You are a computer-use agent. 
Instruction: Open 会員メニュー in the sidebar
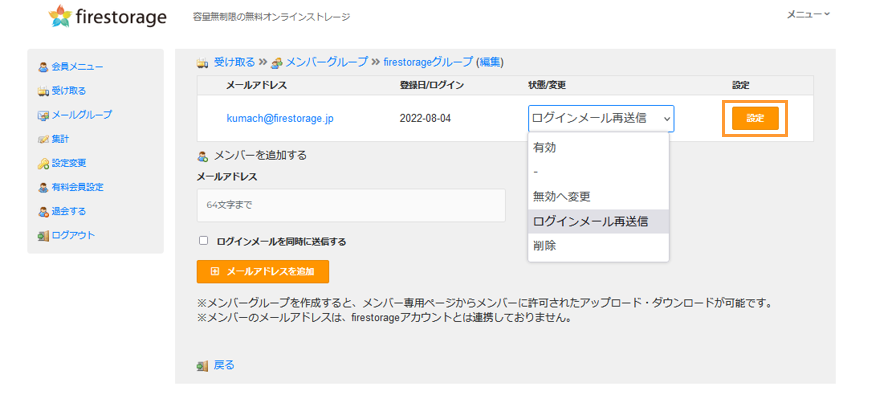(x=77, y=67)
